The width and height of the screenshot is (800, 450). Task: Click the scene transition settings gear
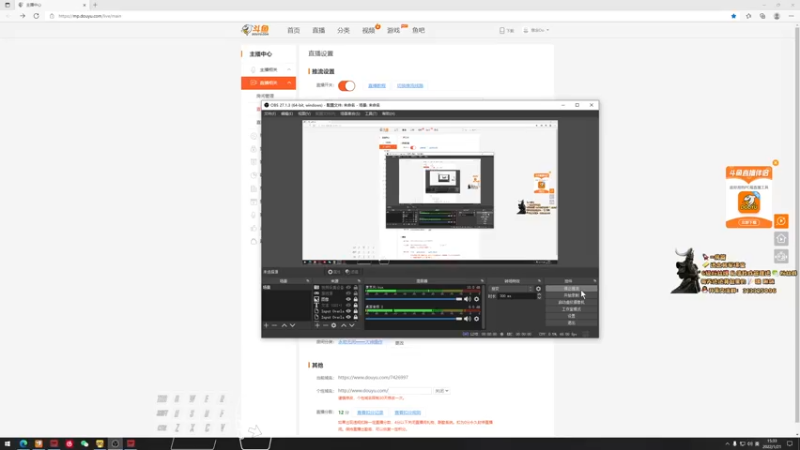tap(538, 289)
